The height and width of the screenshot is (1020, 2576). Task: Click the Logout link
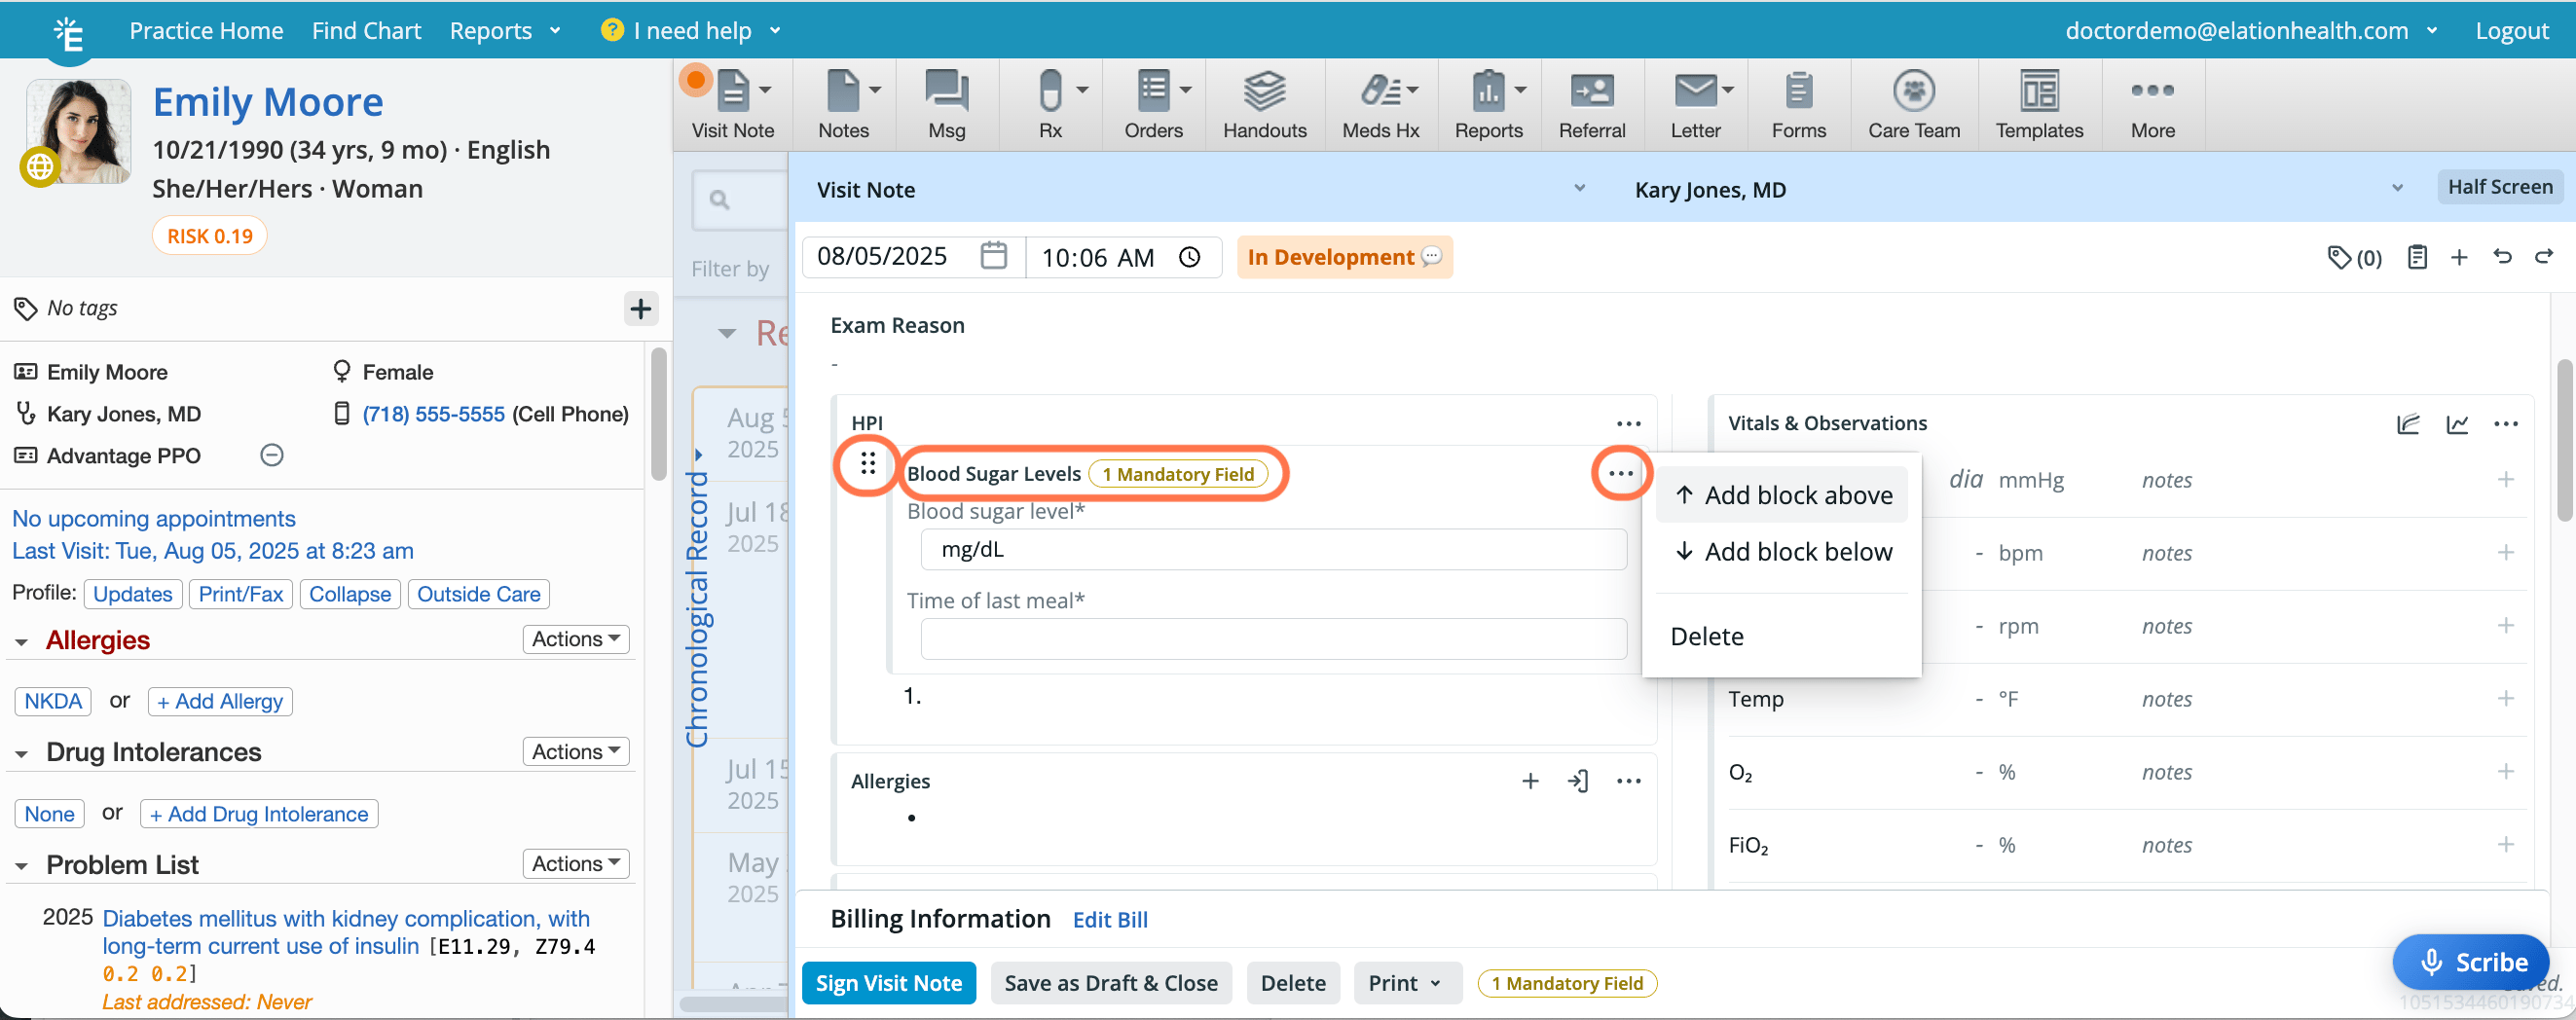click(x=2511, y=31)
